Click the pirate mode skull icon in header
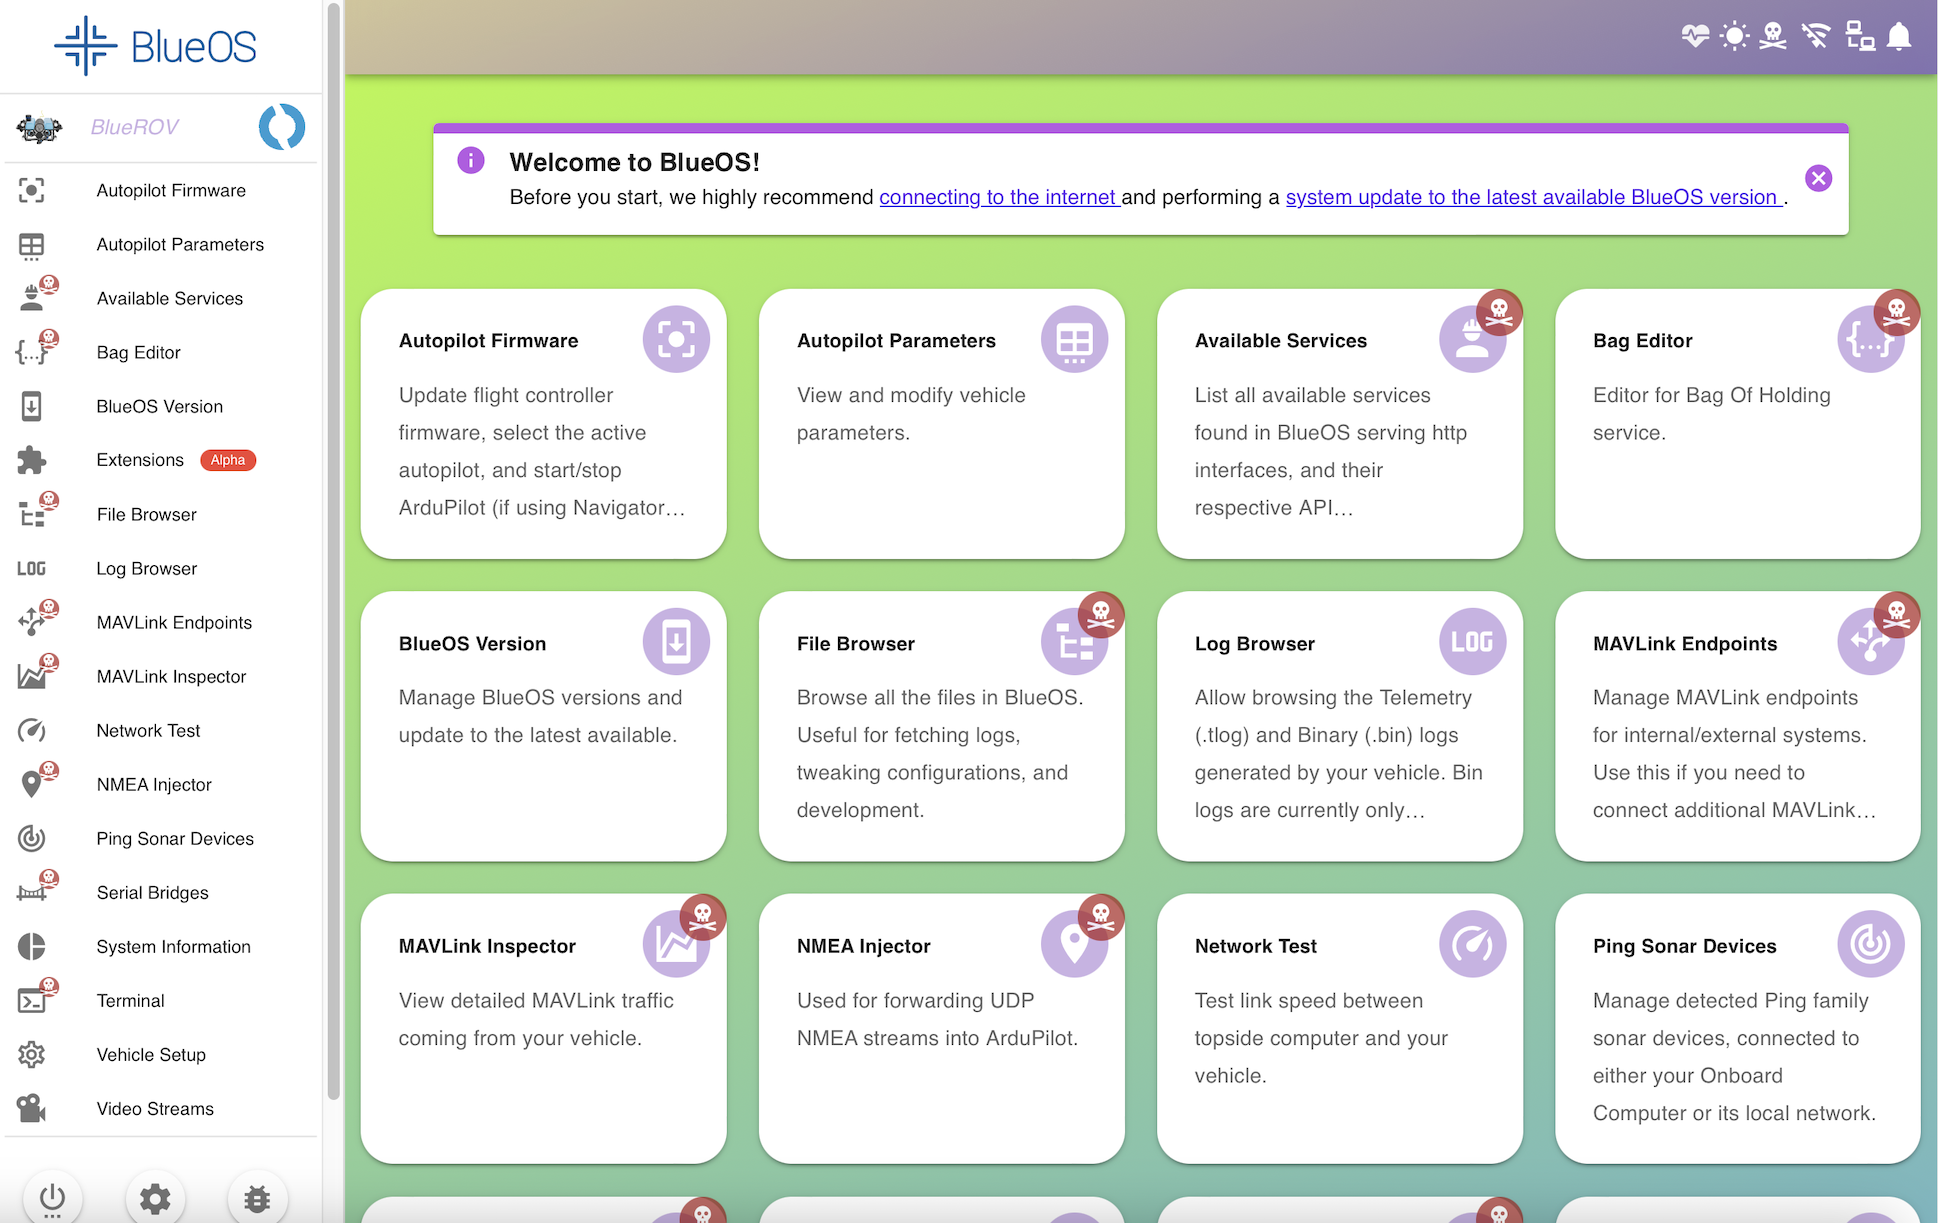The width and height of the screenshot is (1938, 1223). point(1773,37)
